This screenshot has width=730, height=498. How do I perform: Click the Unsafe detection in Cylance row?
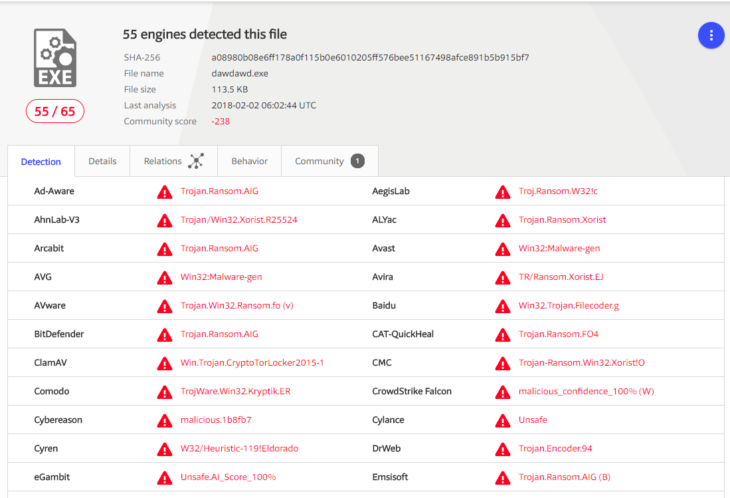point(533,420)
